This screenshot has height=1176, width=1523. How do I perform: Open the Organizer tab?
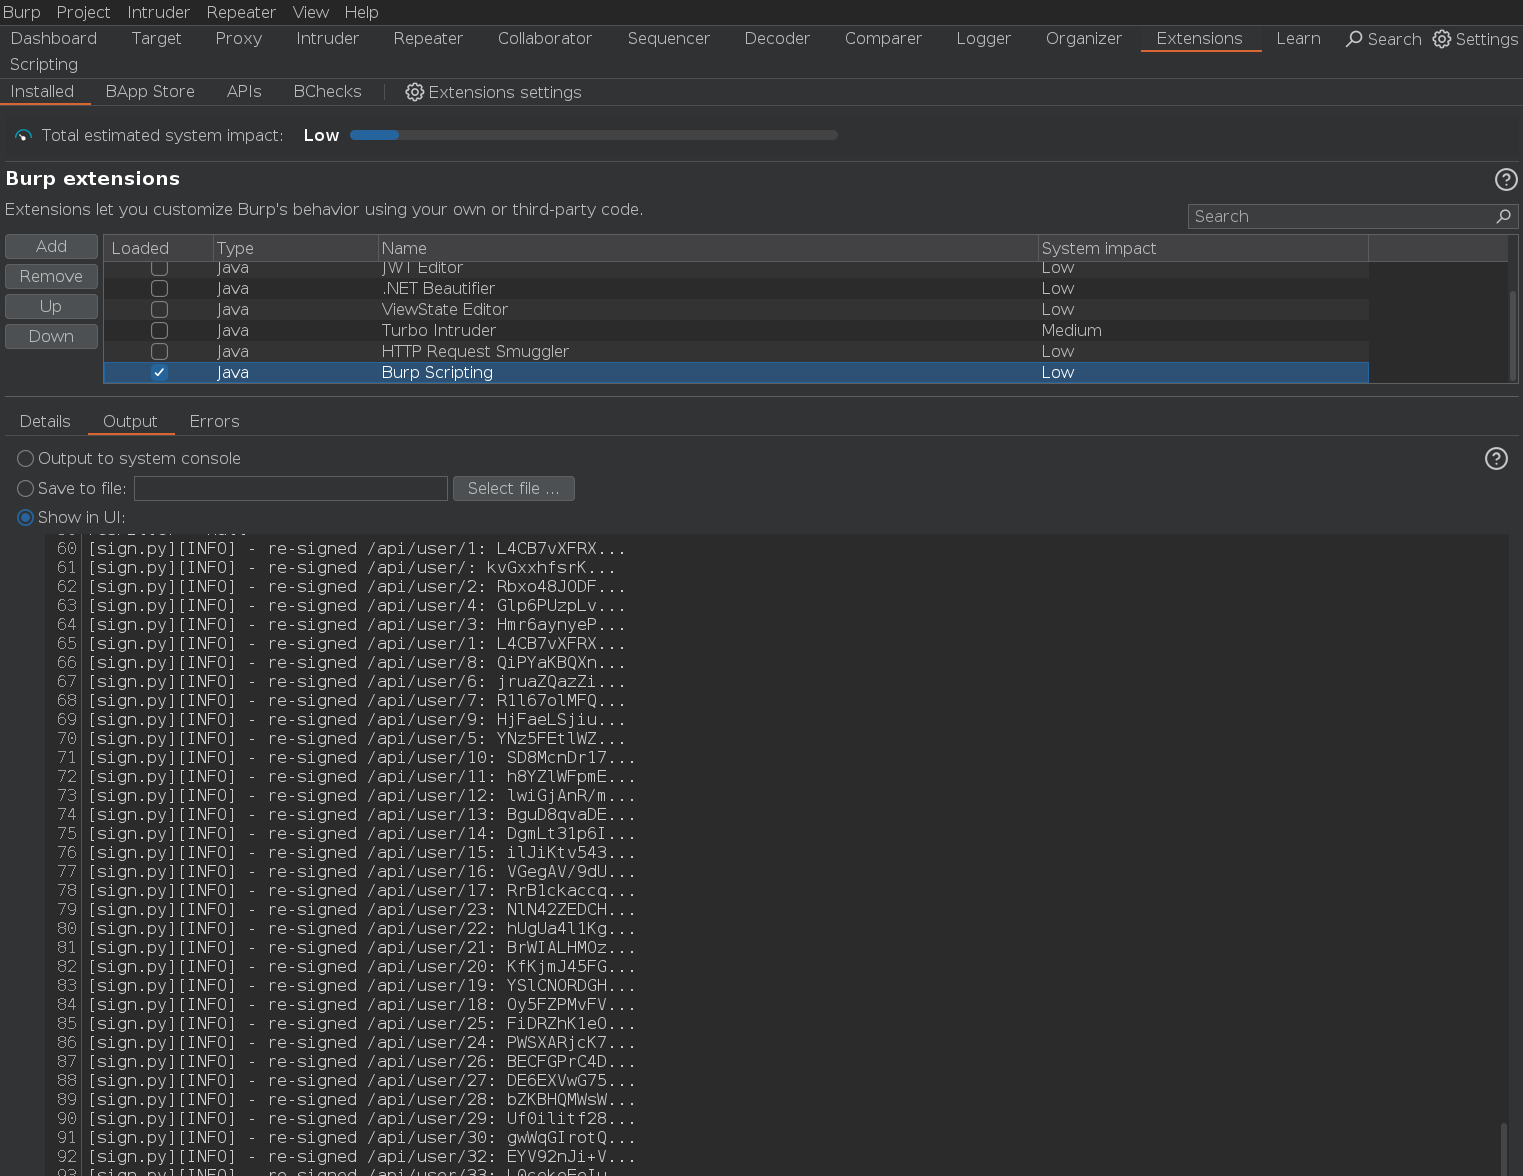pyautogui.click(x=1084, y=39)
